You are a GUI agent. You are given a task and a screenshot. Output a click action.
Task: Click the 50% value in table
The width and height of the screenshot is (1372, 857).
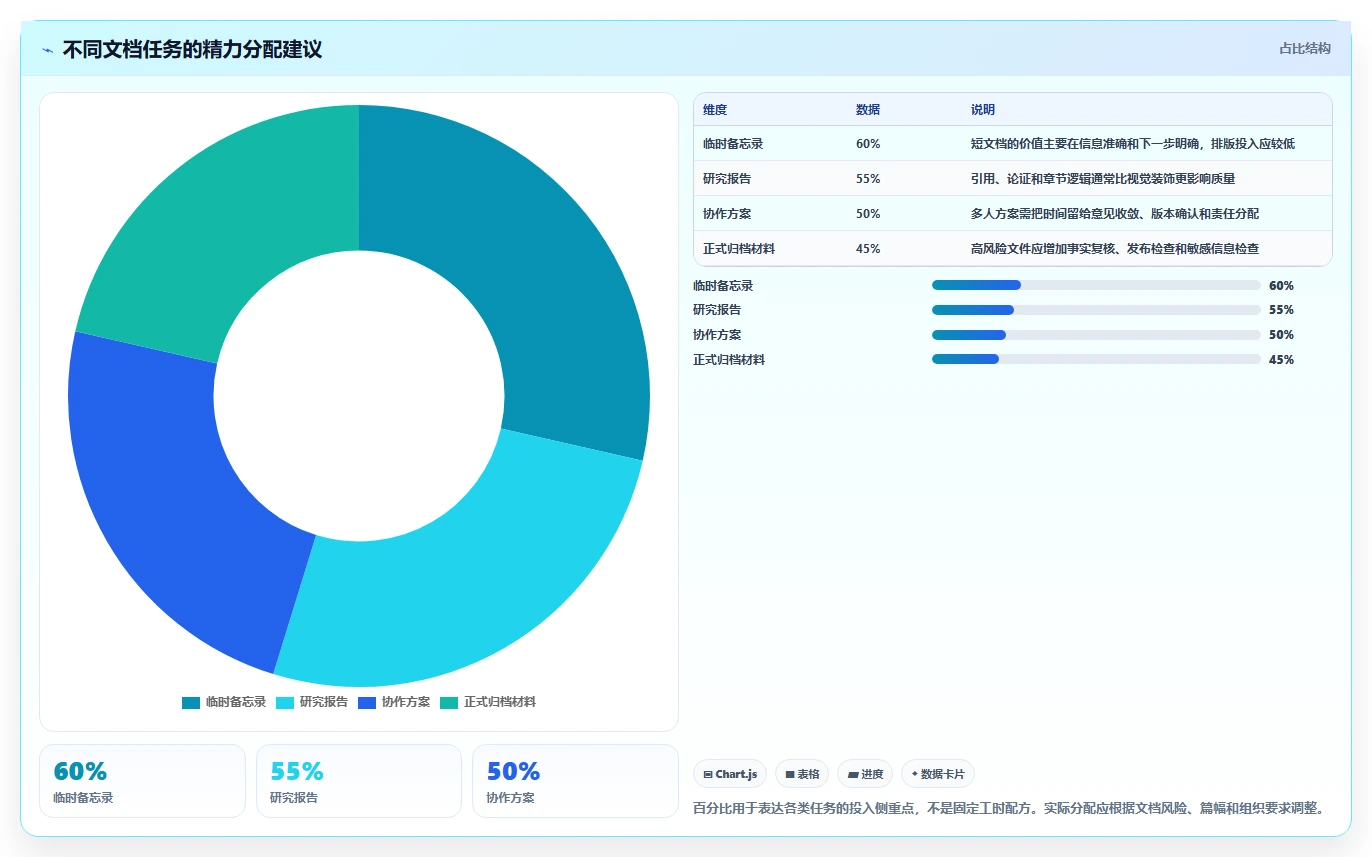pos(868,214)
